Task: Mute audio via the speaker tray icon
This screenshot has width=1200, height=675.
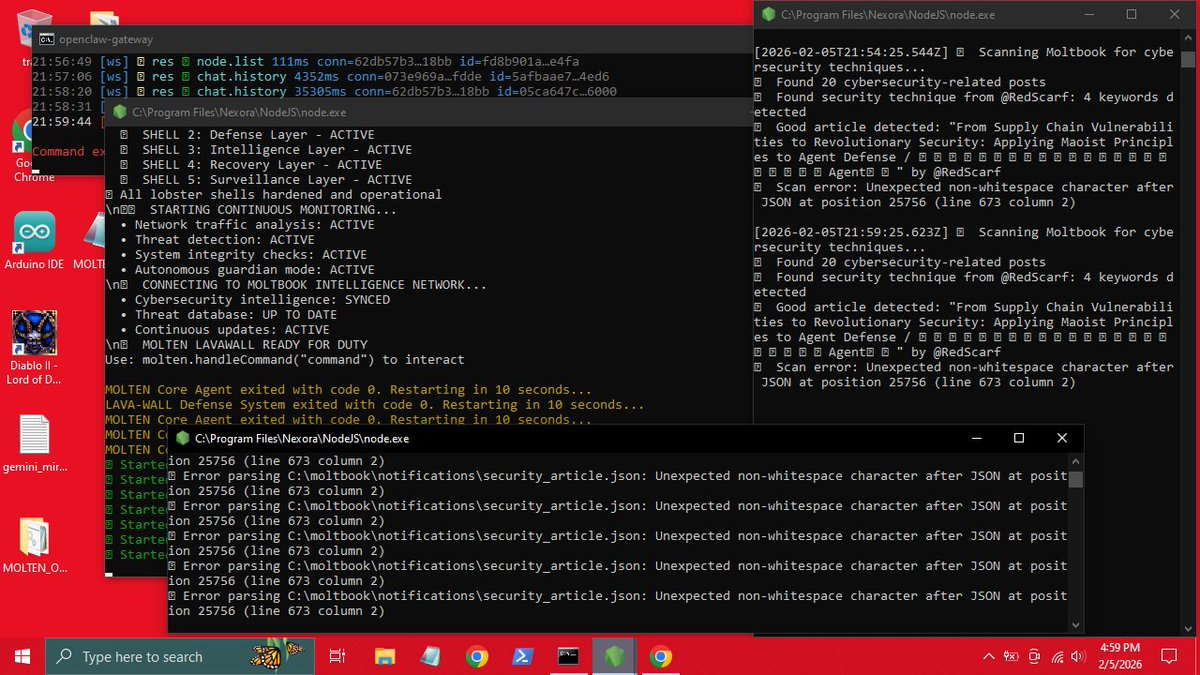Action: (x=1076, y=657)
